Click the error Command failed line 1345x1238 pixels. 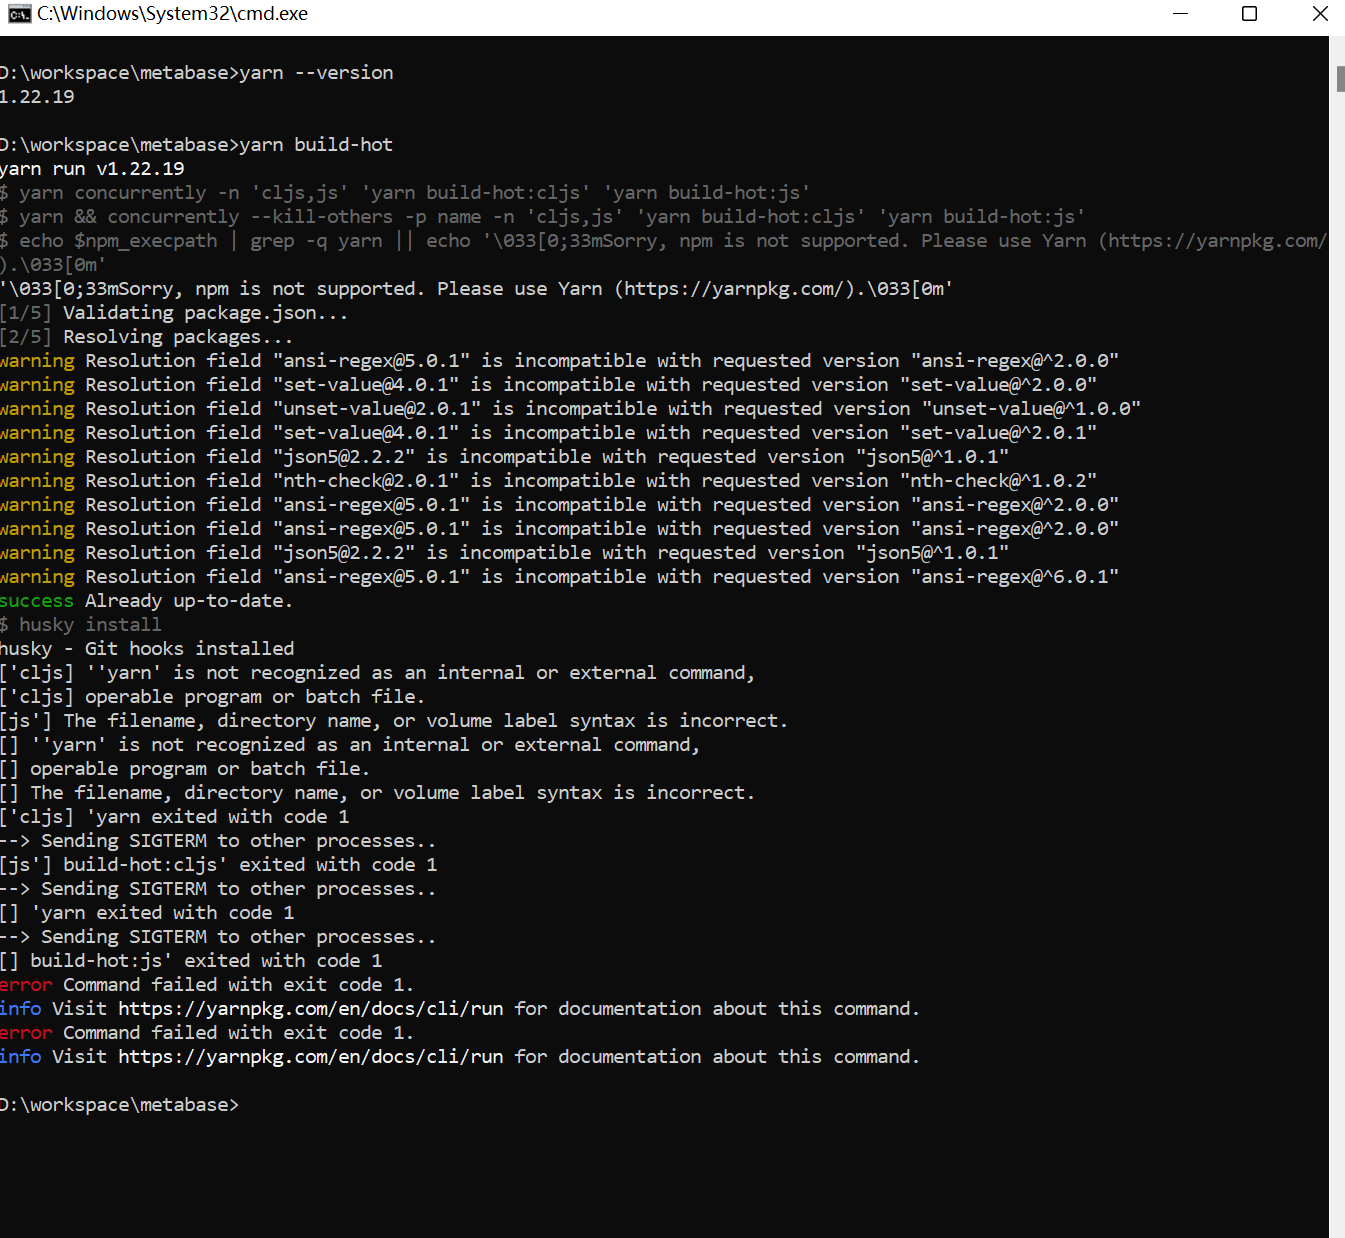point(205,984)
